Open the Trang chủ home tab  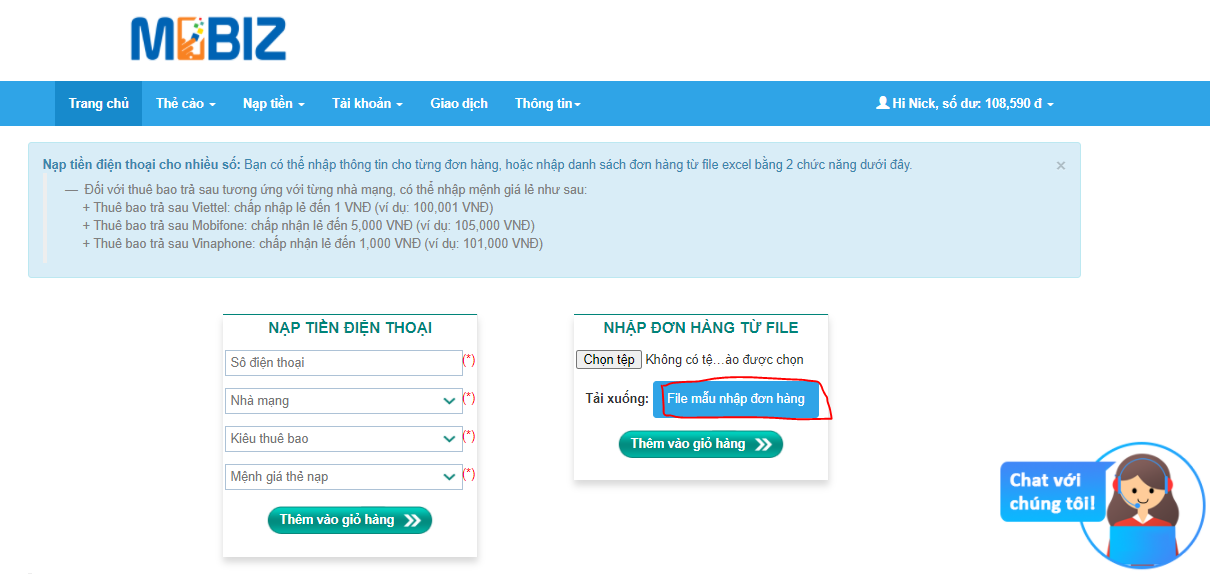[98, 104]
